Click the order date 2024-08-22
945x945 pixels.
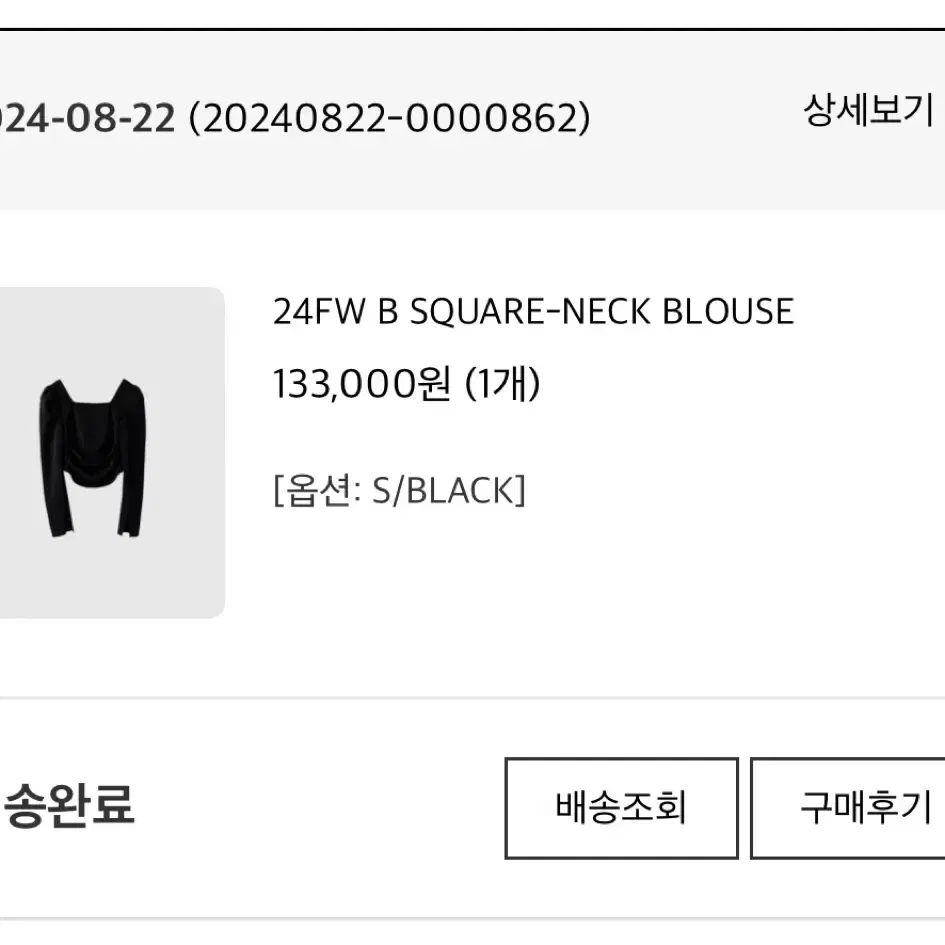87,118
